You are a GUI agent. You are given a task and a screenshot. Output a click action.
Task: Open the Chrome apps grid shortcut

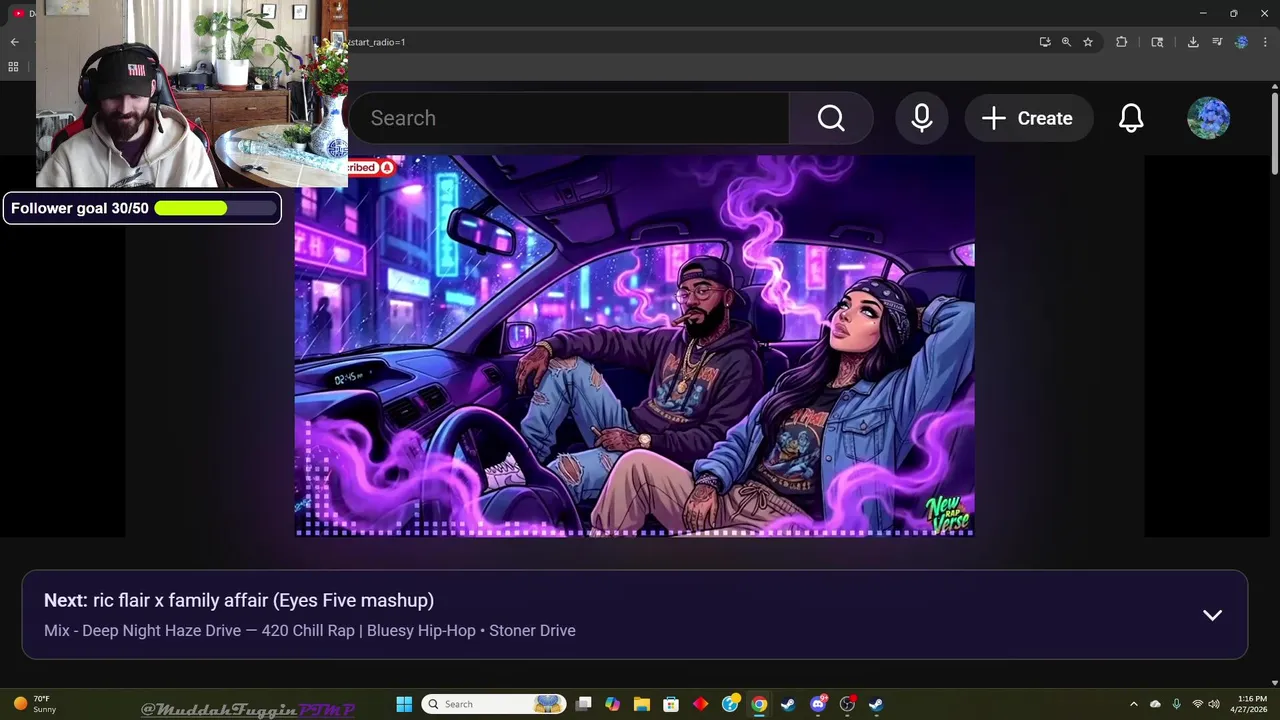pos(13,67)
